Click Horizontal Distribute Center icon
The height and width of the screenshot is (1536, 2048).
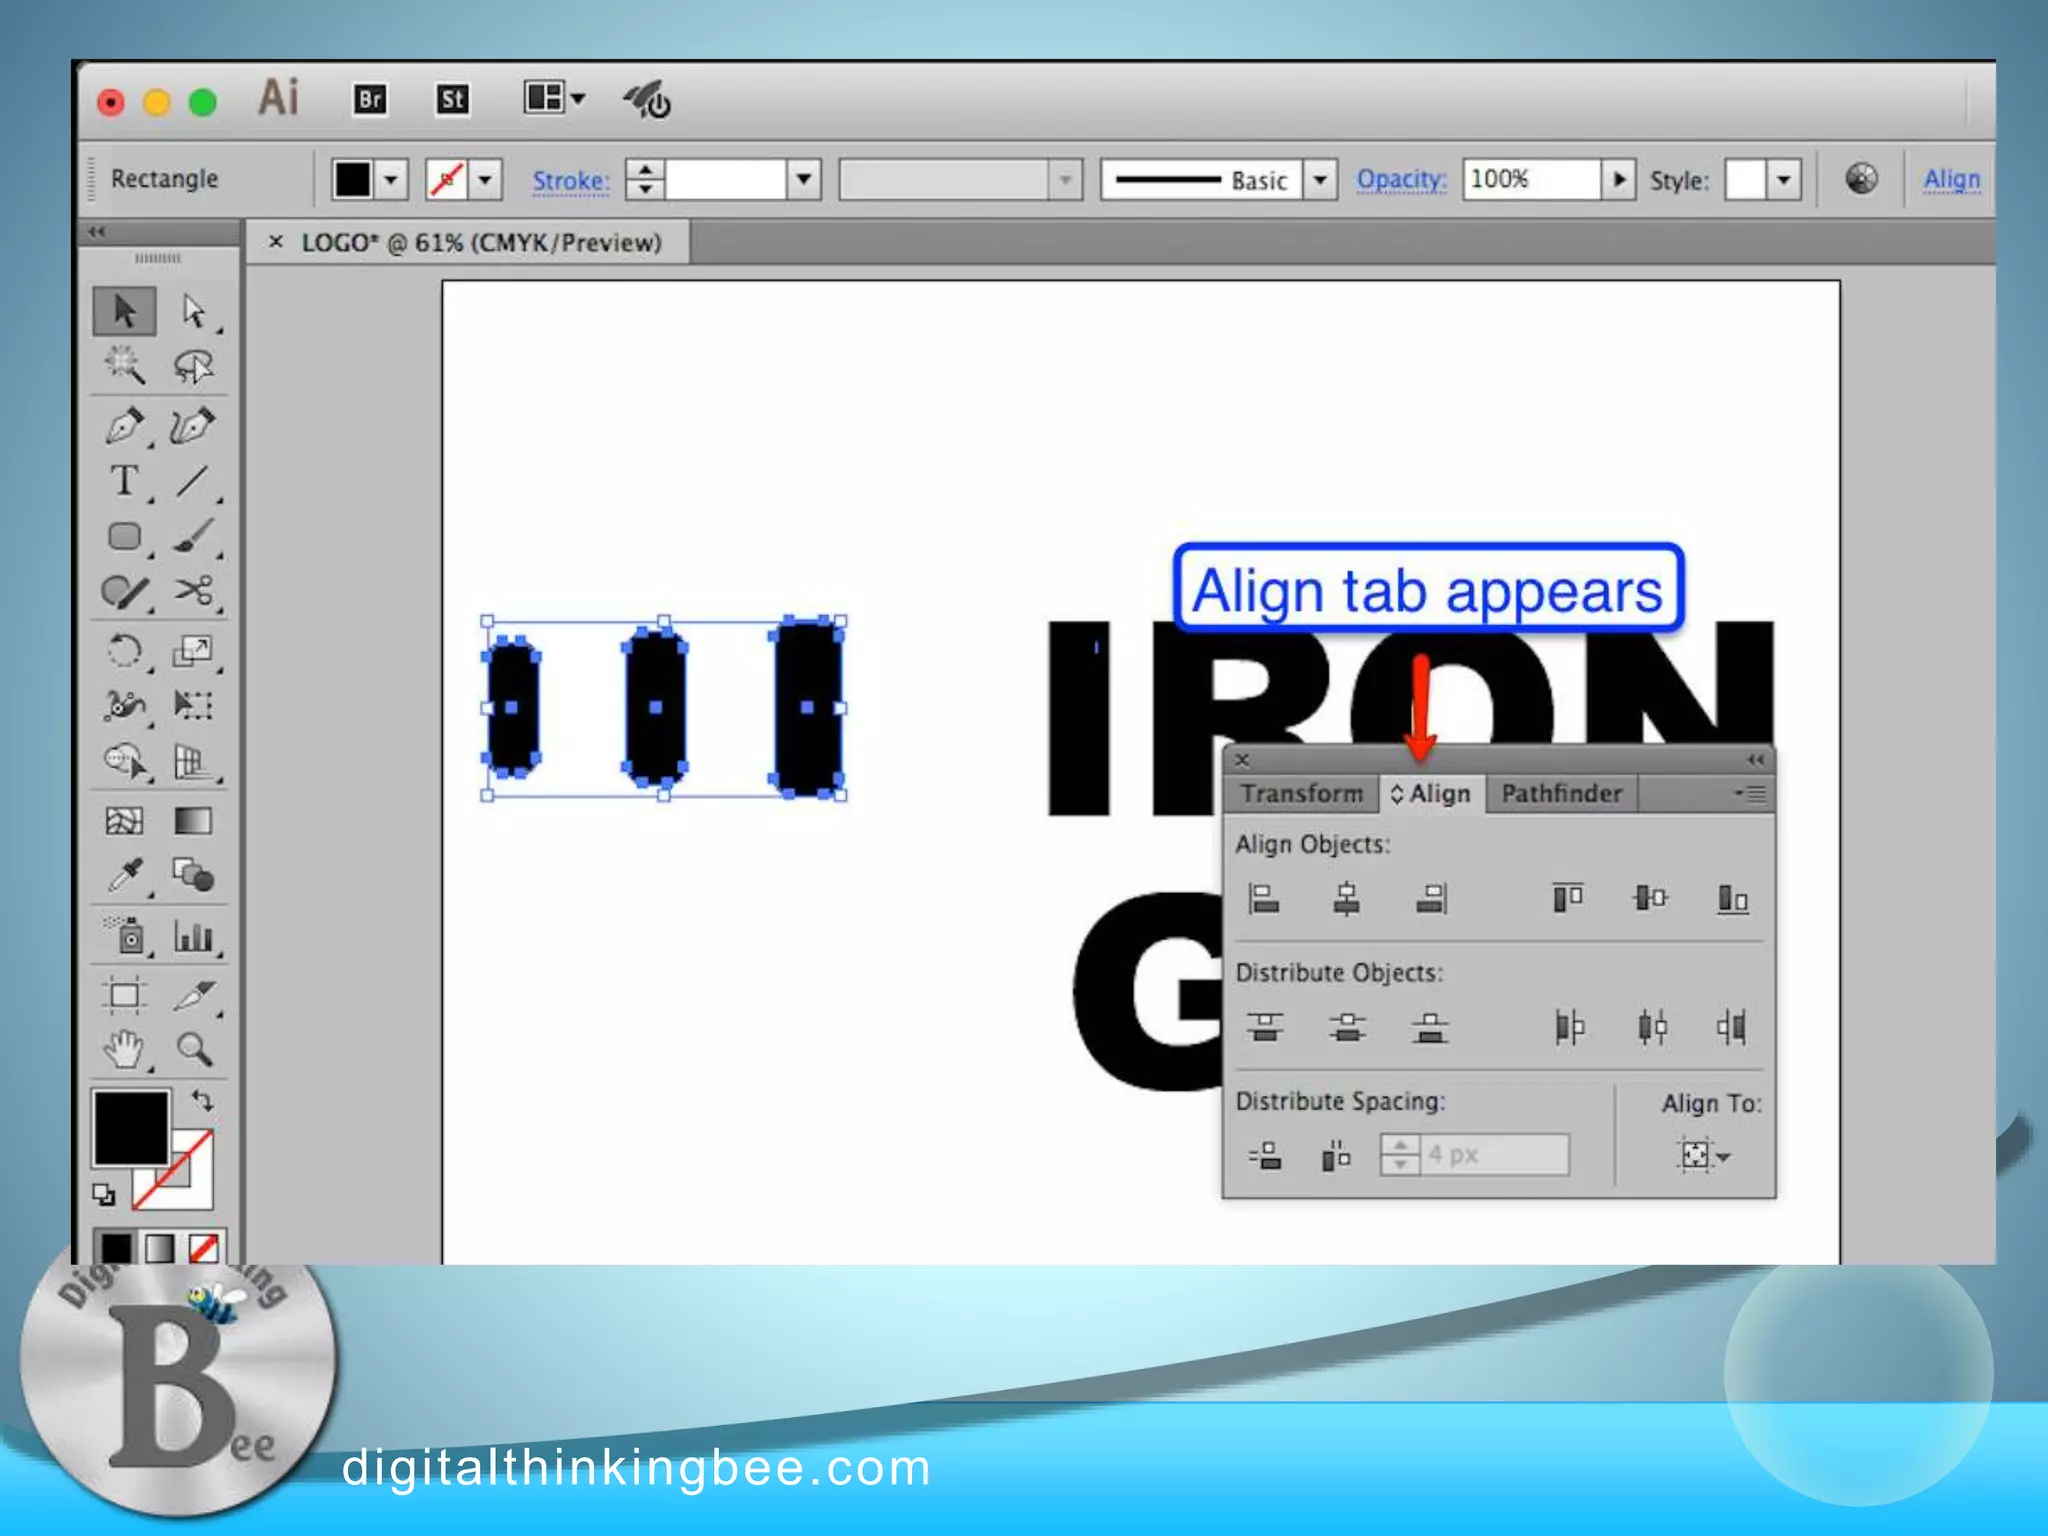tap(1652, 1027)
